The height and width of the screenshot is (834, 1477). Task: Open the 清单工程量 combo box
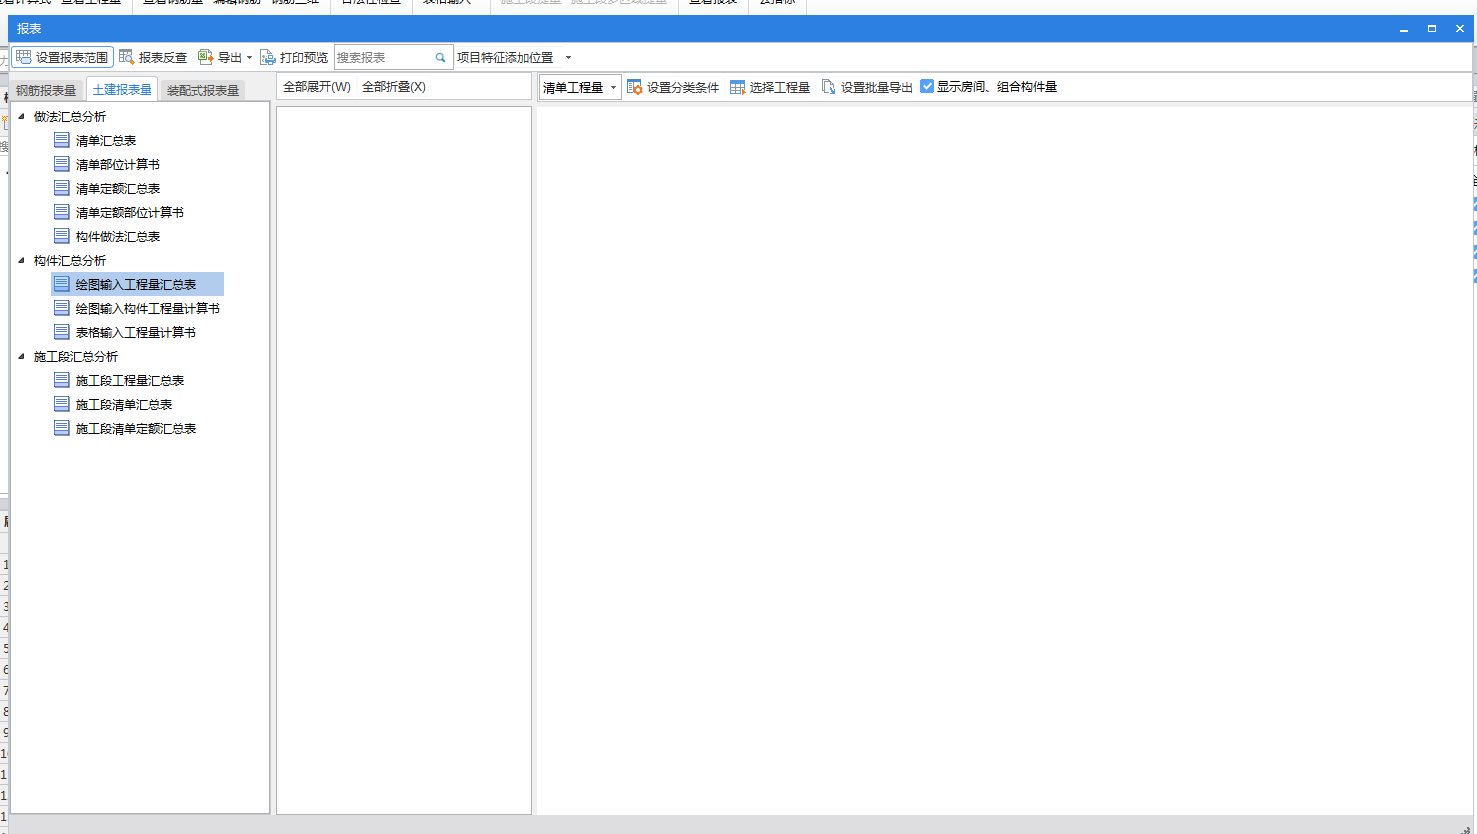pos(580,87)
